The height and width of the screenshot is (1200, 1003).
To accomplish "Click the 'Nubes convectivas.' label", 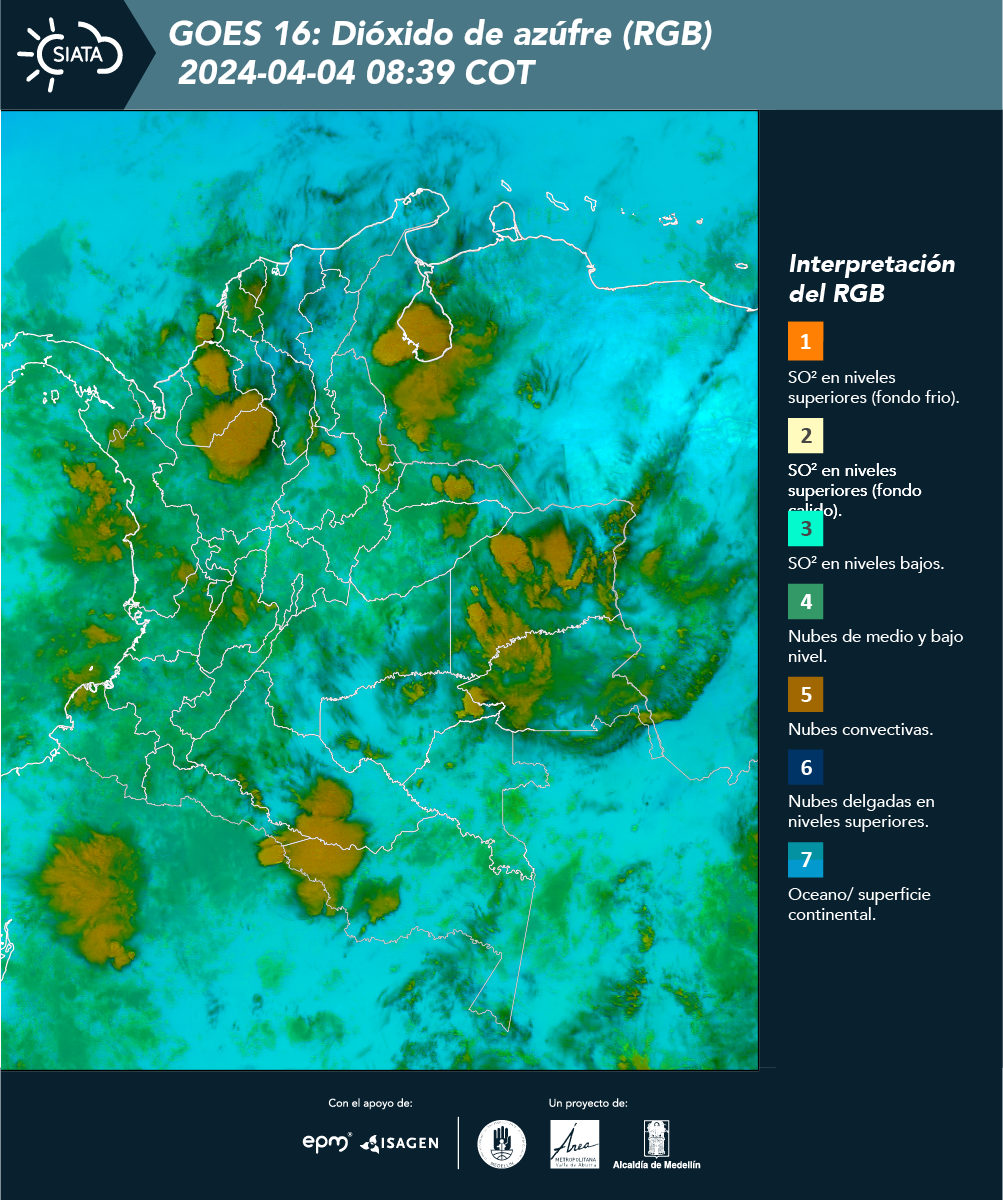I will tap(860, 729).
